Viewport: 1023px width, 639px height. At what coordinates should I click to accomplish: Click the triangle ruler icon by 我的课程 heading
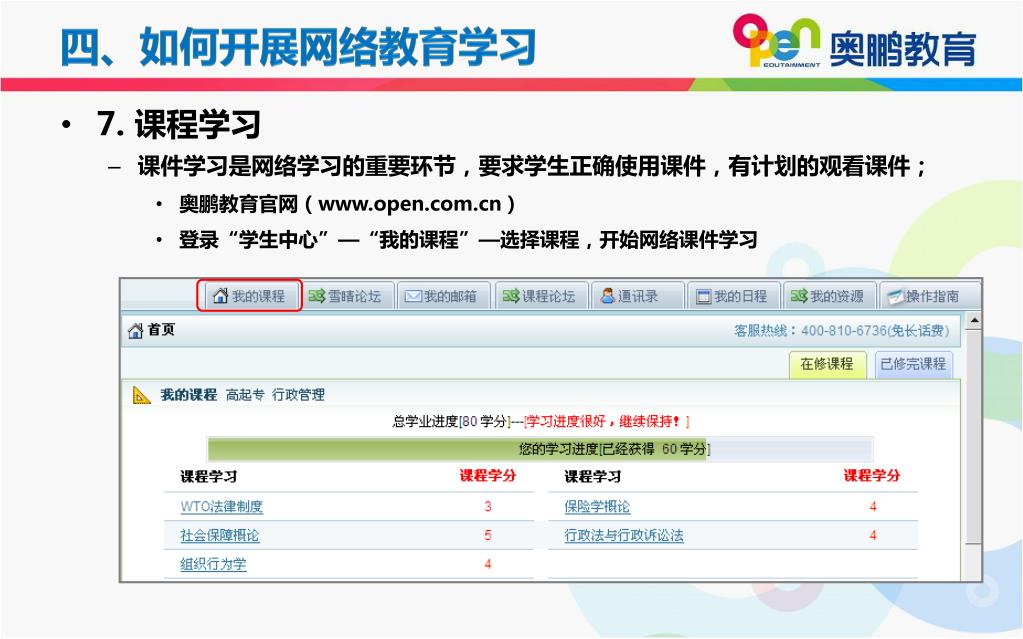pyautogui.click(x=142, y=395)
